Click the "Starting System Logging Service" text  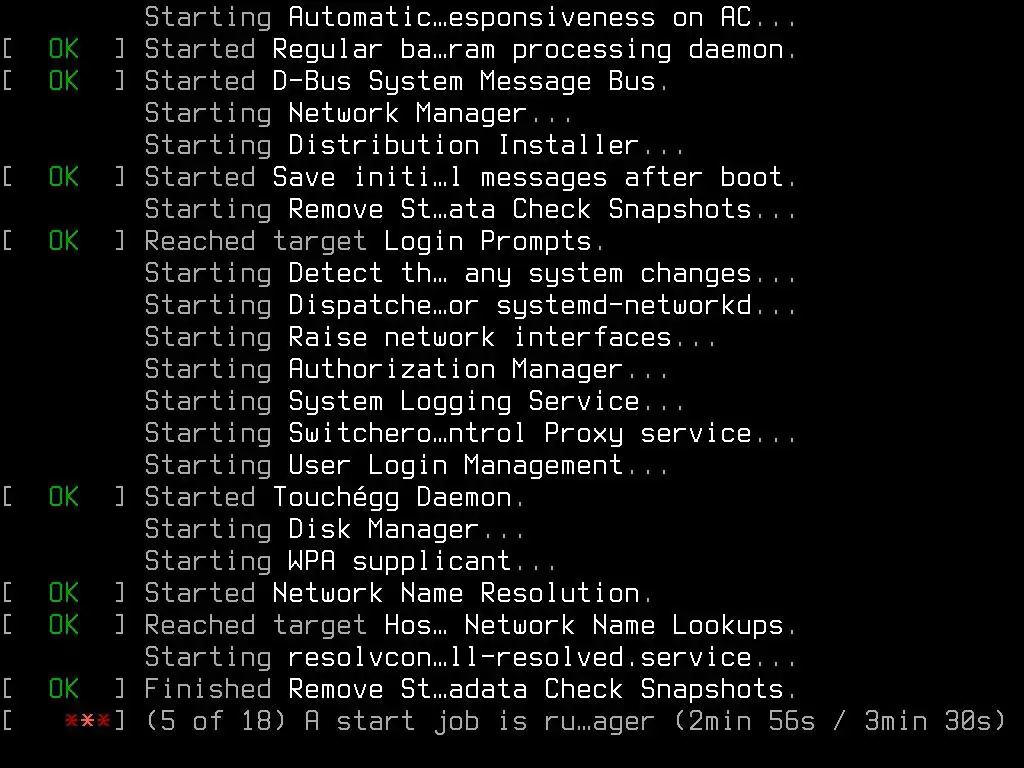pos(414,401)
